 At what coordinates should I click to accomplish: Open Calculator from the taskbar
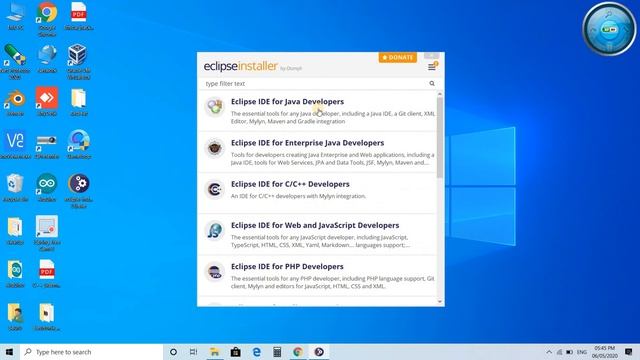[x=277, y=352]
